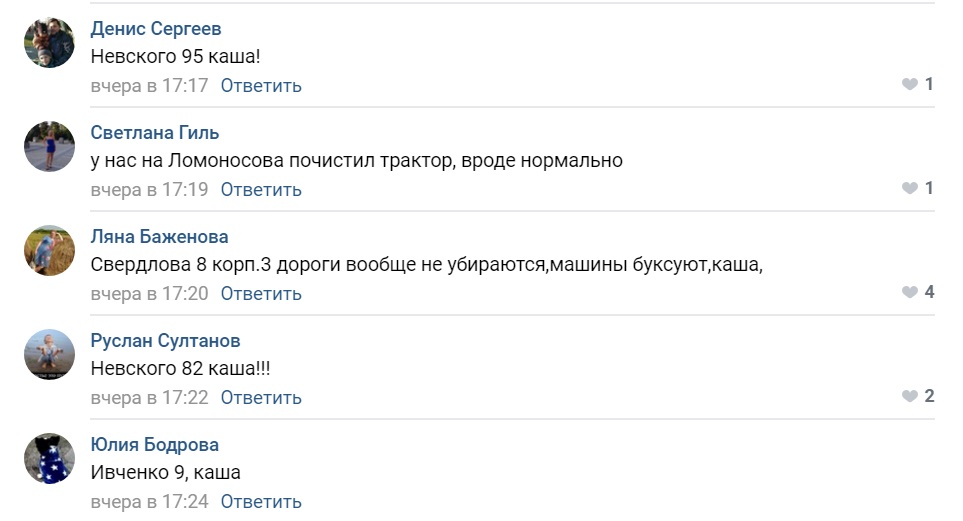The width and height of the screenshot is (963, 521).
Task: Click Ответить under Ивченко 9 comment
Action: (x=261, y=501)
